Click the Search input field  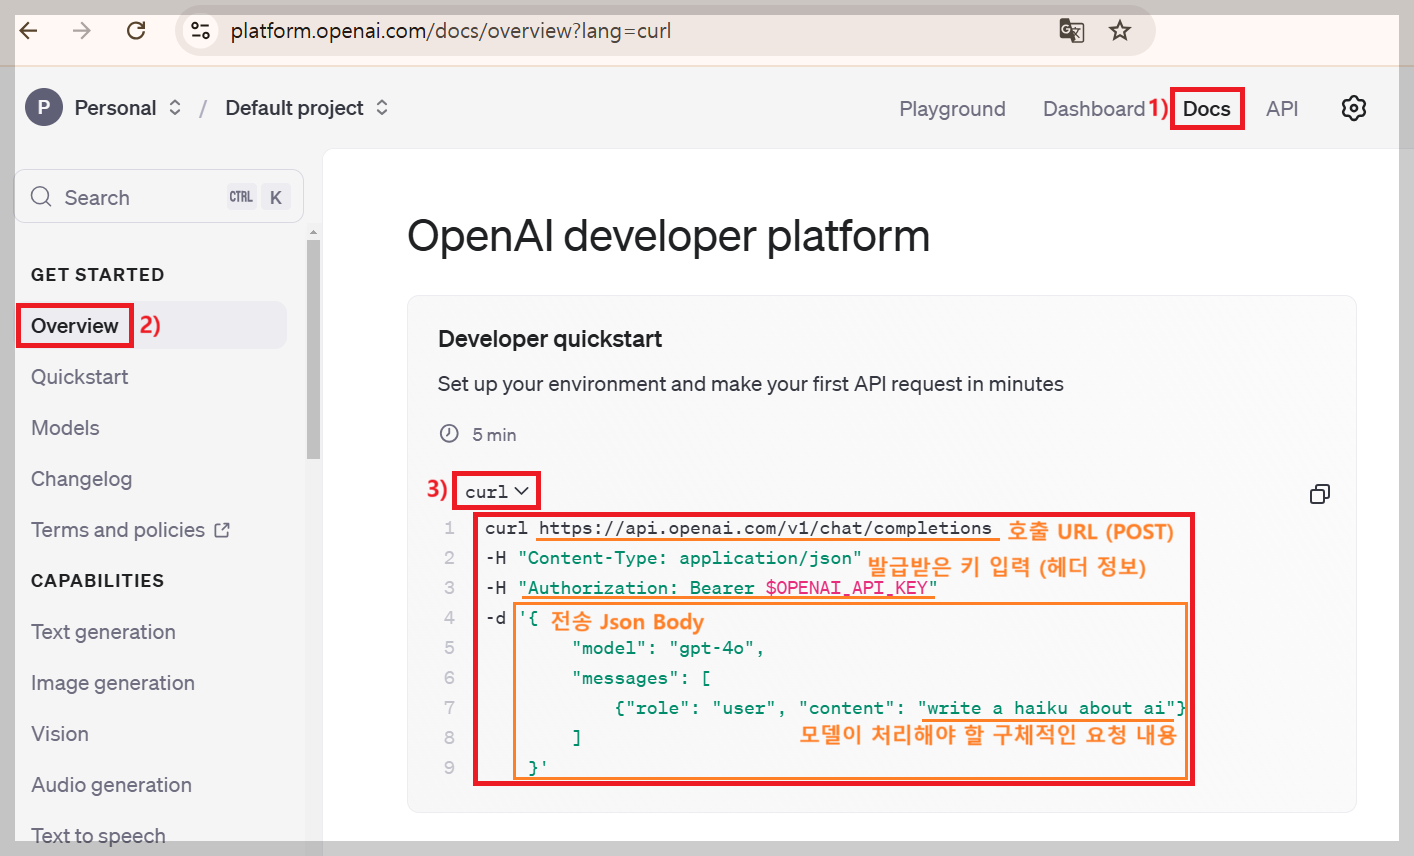click(x=159, y=197)
